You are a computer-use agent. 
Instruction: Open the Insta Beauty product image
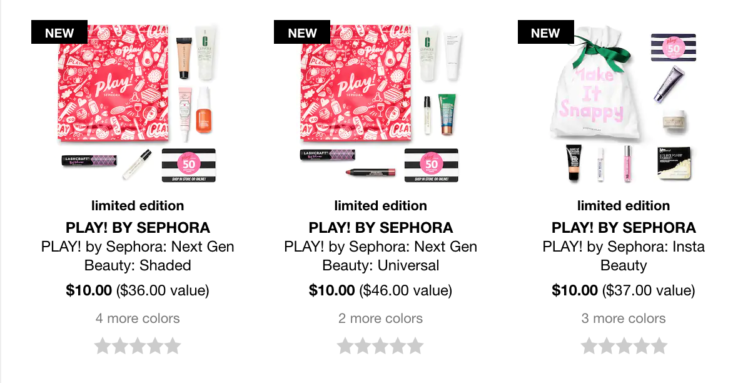pos(624,103)
